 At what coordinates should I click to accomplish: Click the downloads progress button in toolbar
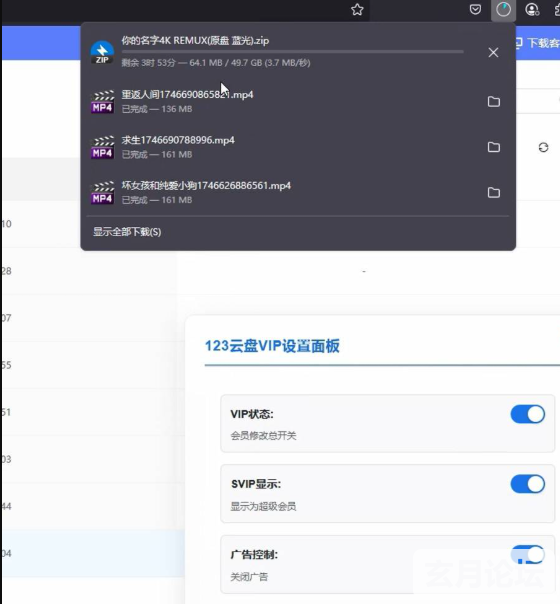point(503,10)
